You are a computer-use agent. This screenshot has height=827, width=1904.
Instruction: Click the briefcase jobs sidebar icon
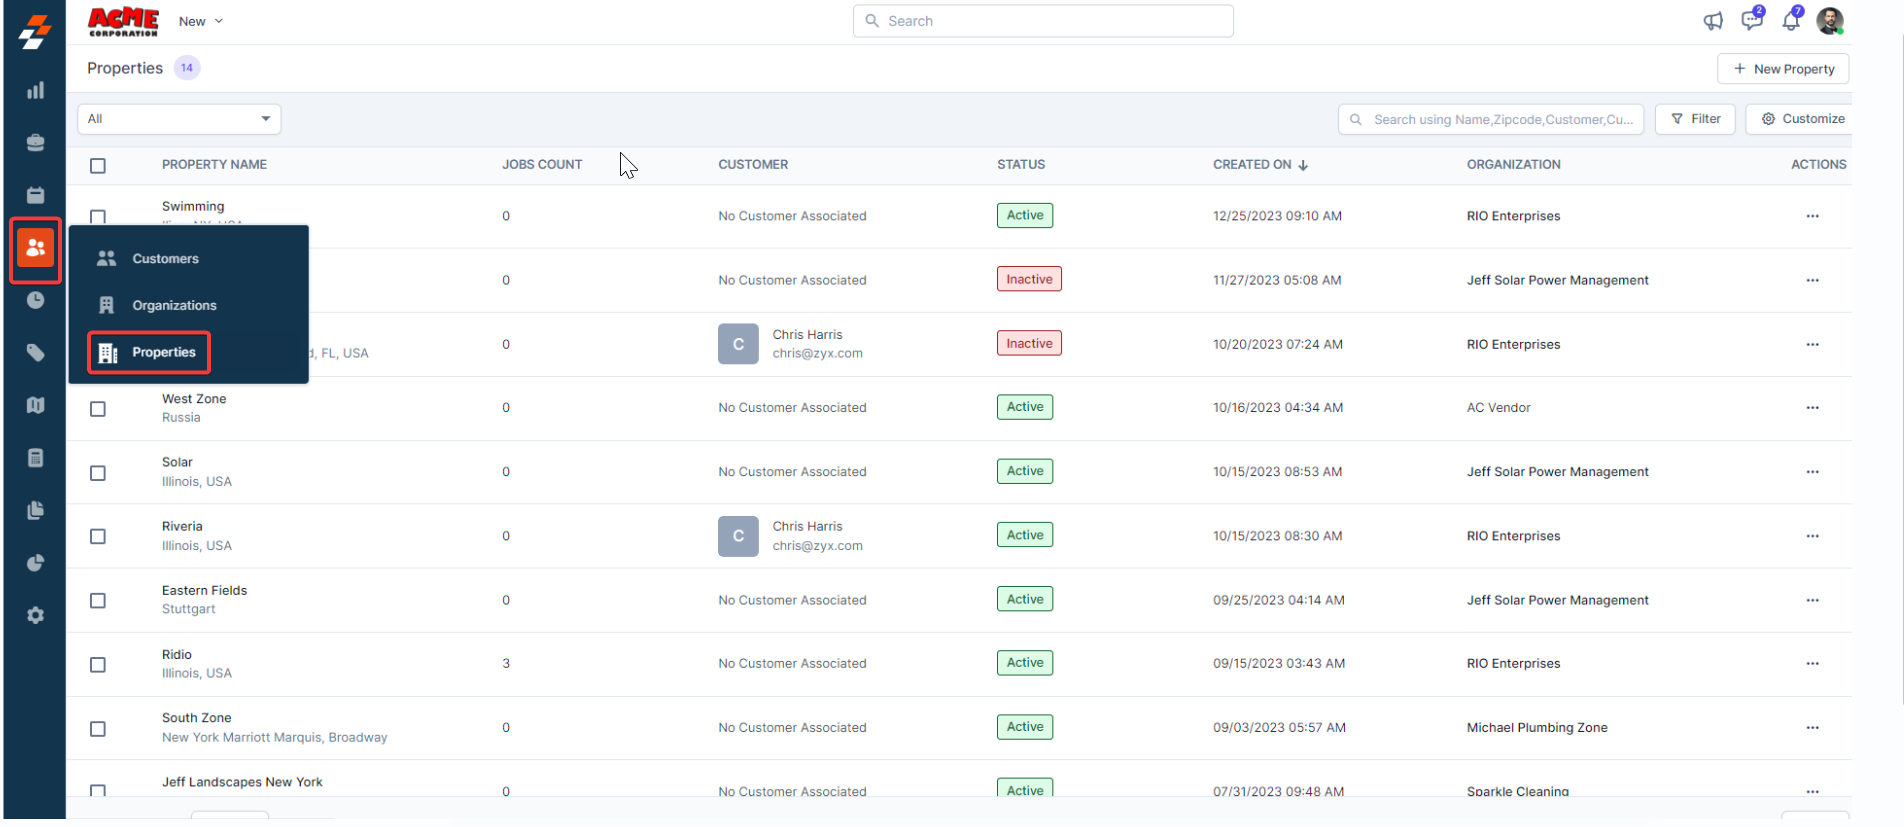[35, 143]
